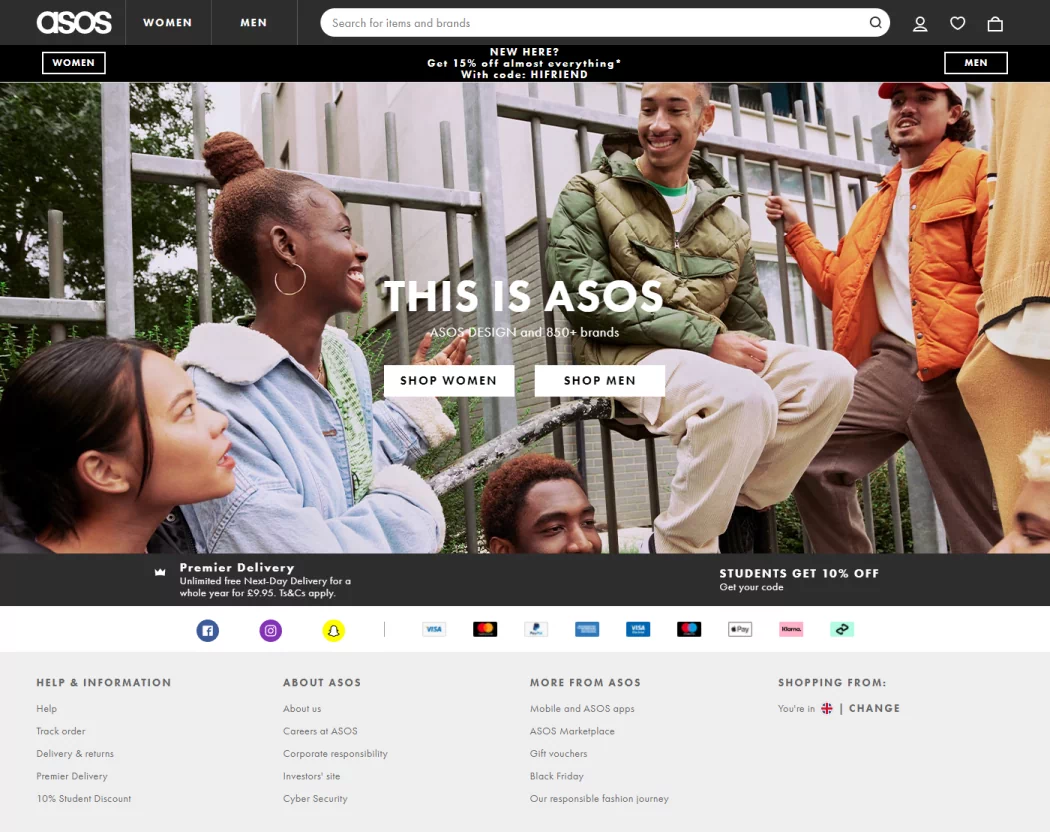Click the THIS IS ASOS hero heading
Screen dimensions: 1050x832
click(524, 296)
